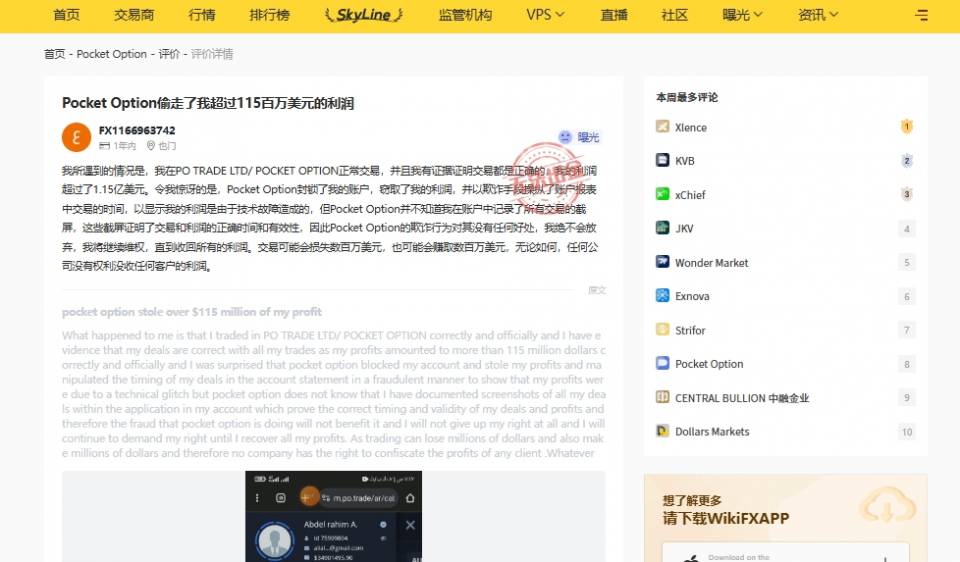Click the xChief broker logo icon
The height and width of the screenshot is (562, 960).
[662, 194]
